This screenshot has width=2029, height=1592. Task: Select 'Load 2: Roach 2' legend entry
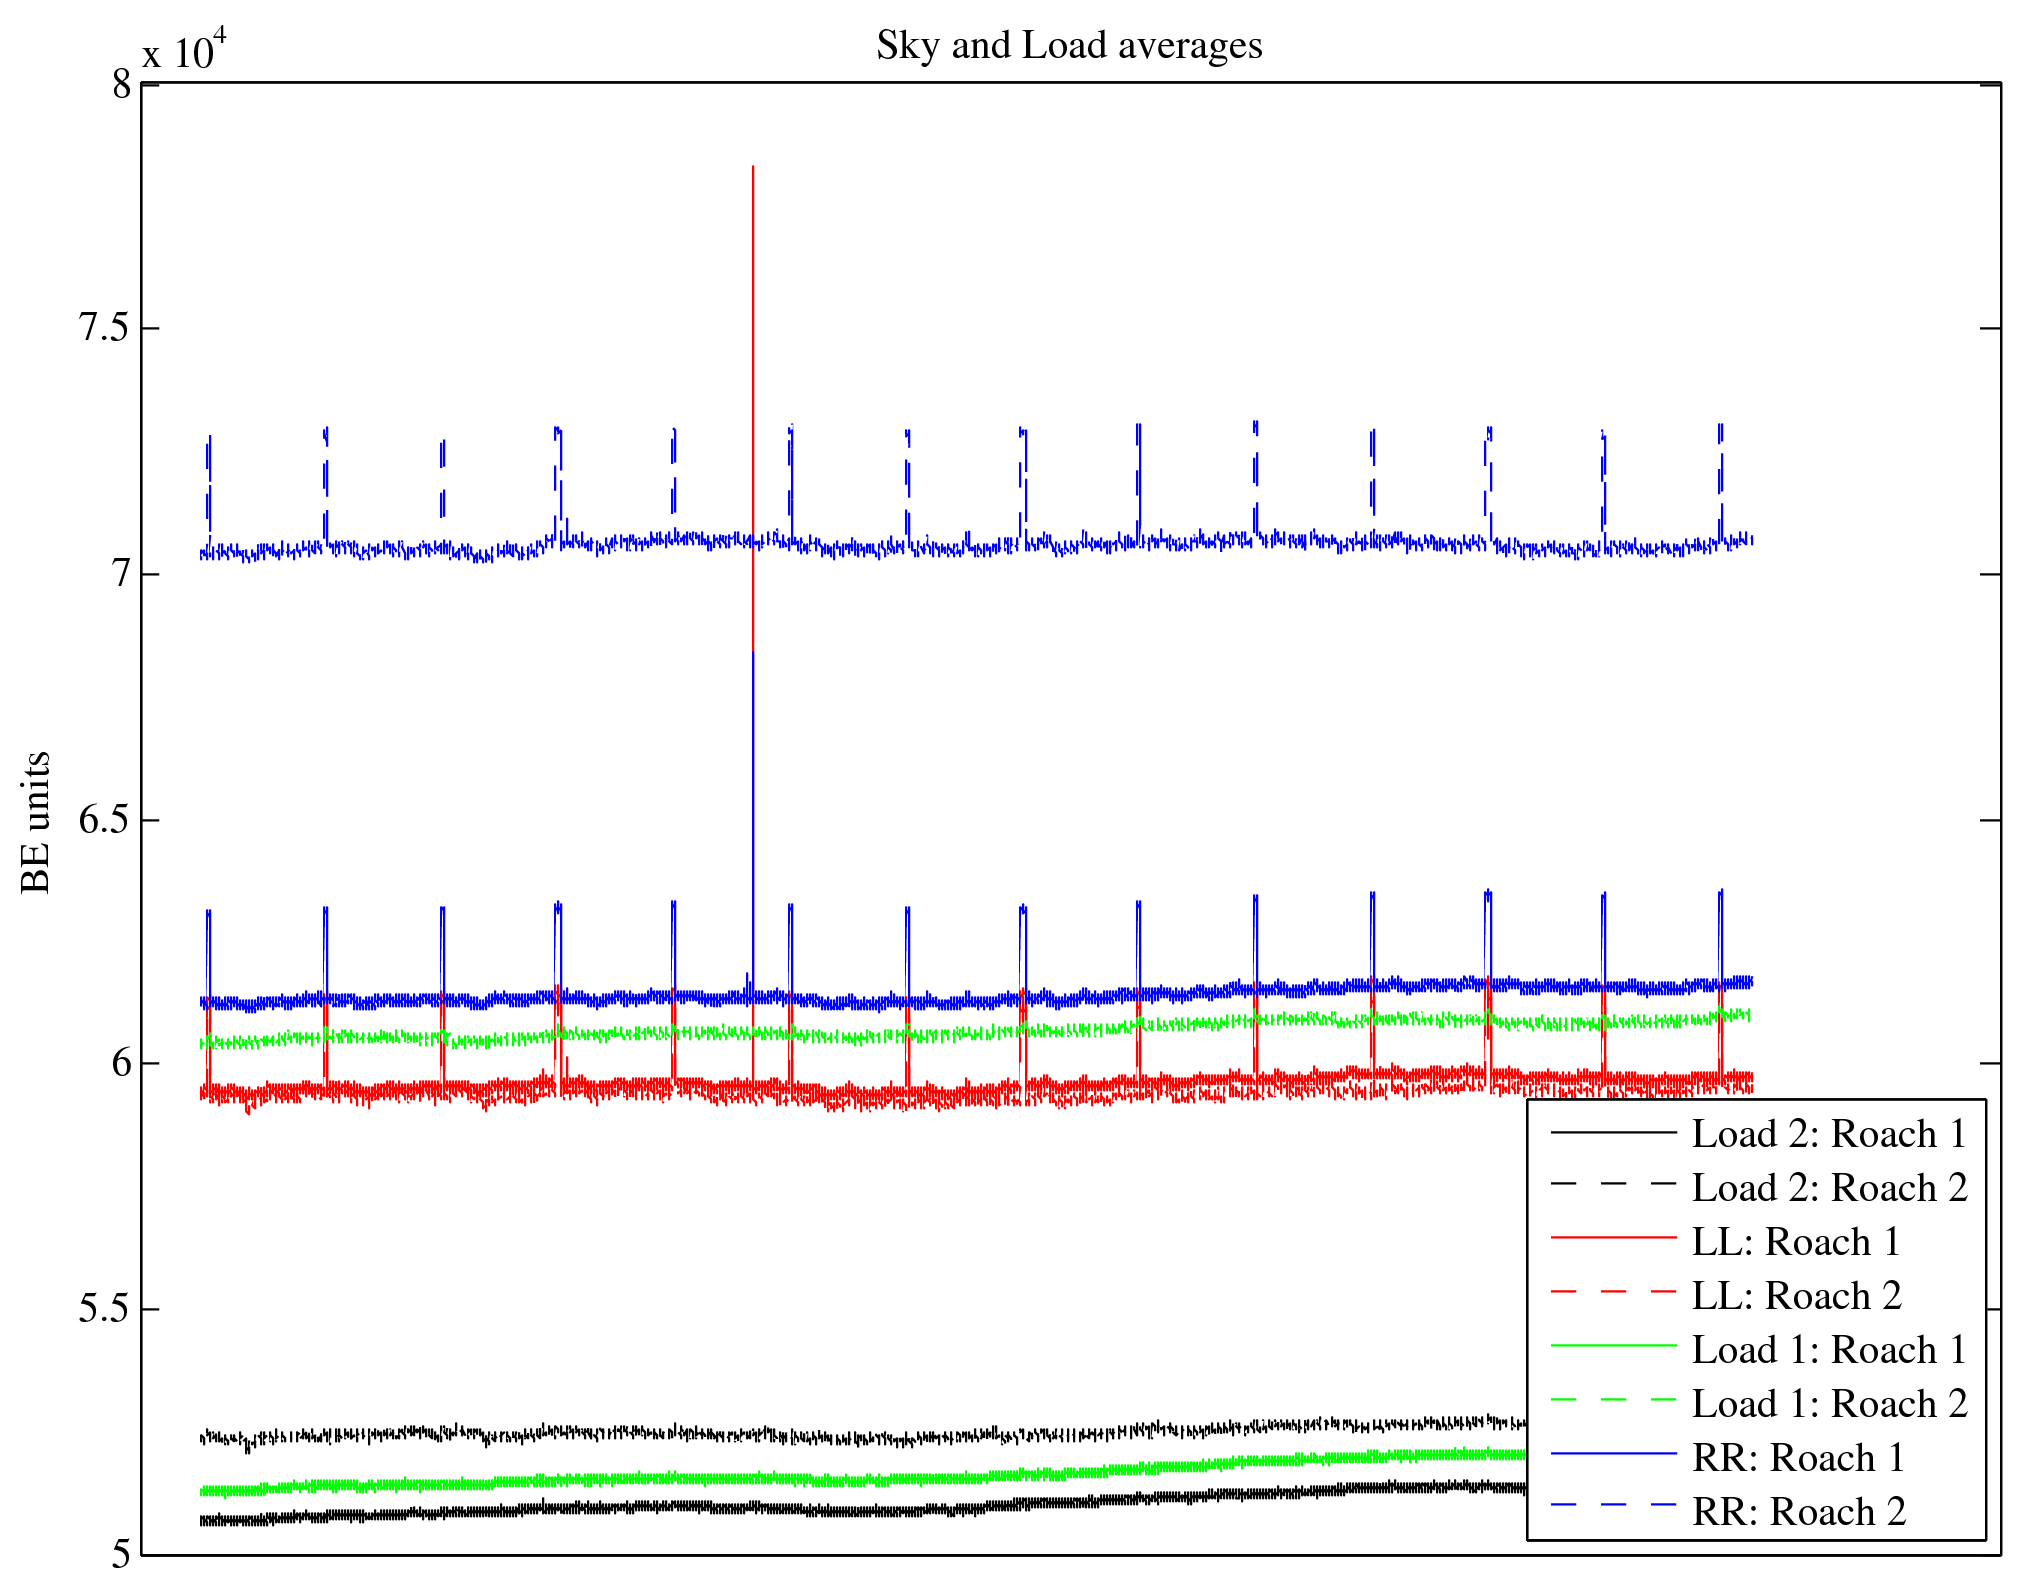[1828, 1188]
